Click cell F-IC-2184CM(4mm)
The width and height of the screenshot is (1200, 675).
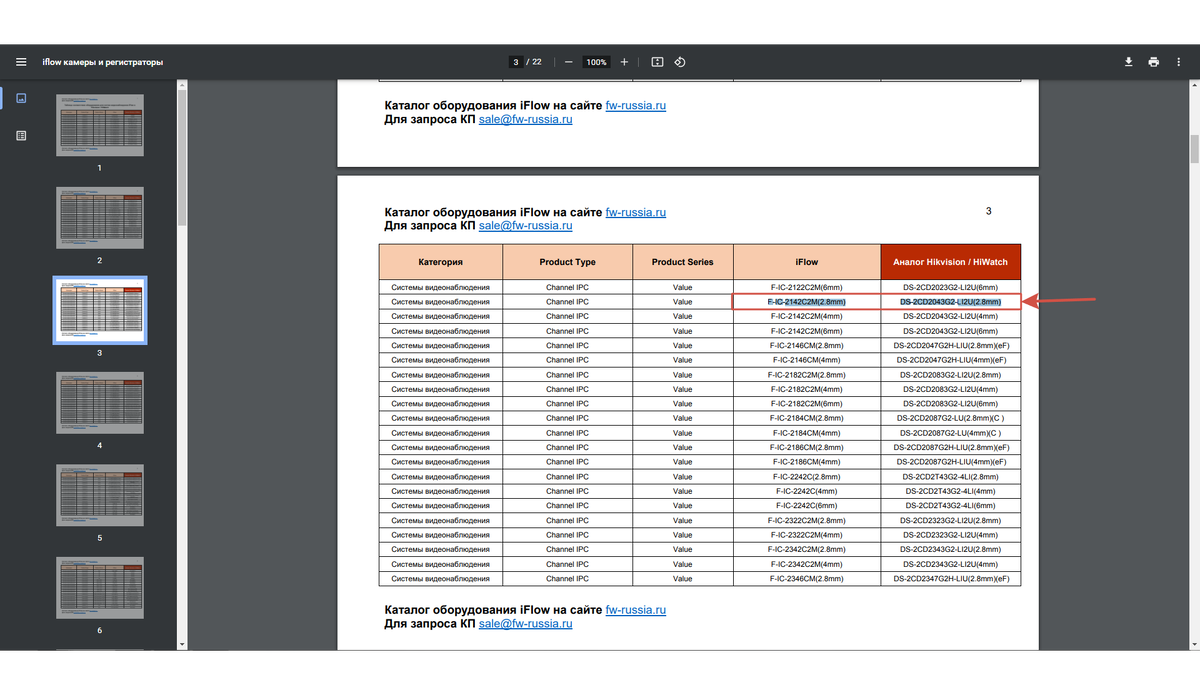coord(807,433)
